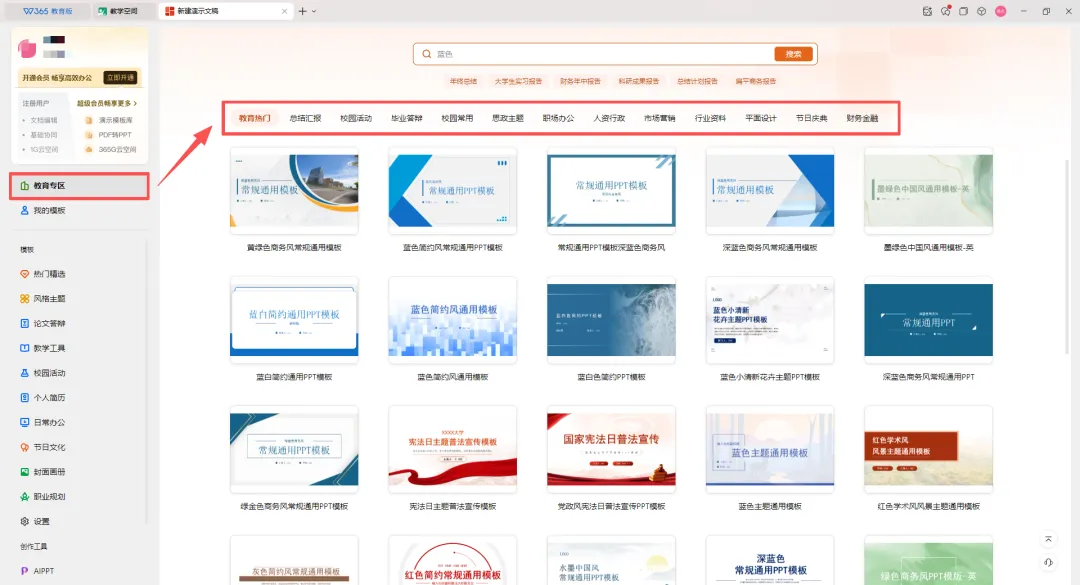The image size is (1080, 585).
Task: Switch to the 市场营销 tab
Action: pyautogui.click(x=660, y=118)
